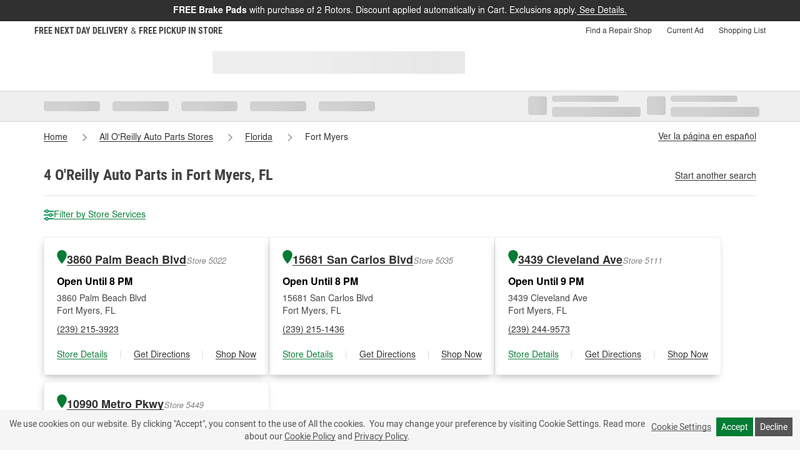
Task: Open Cookie Settings
Action: [x=681, y=427]
